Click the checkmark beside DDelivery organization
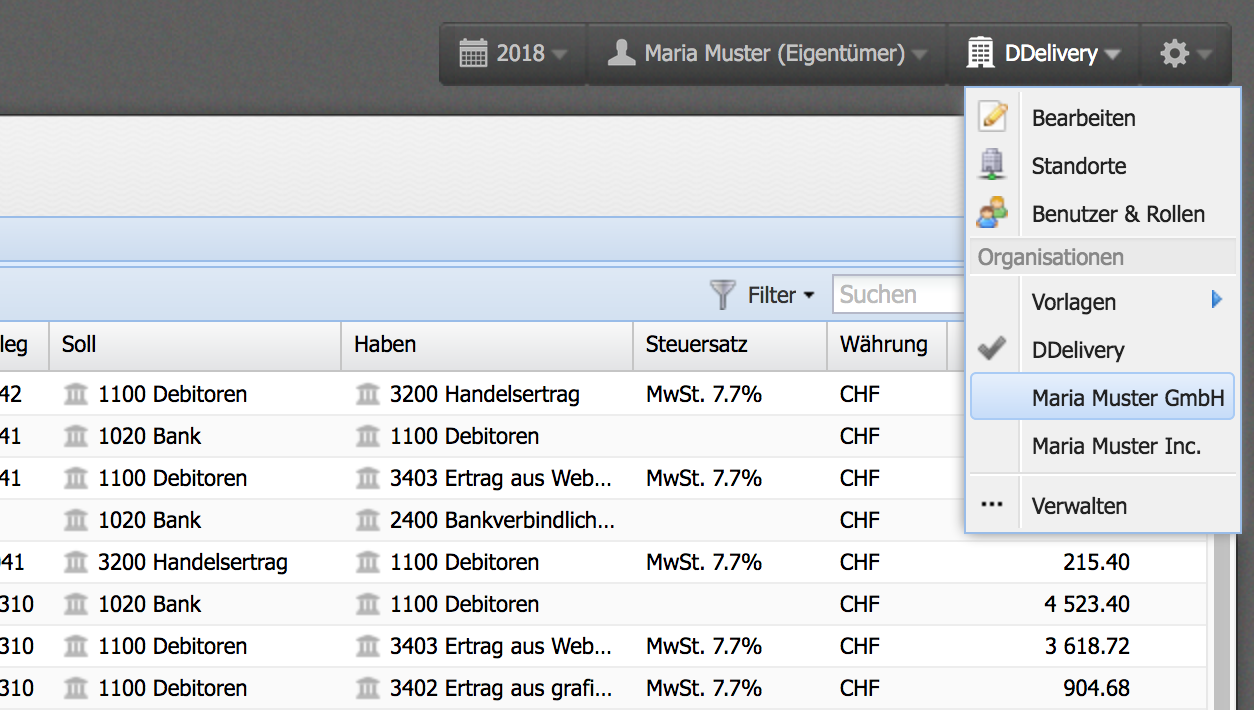 992,349
